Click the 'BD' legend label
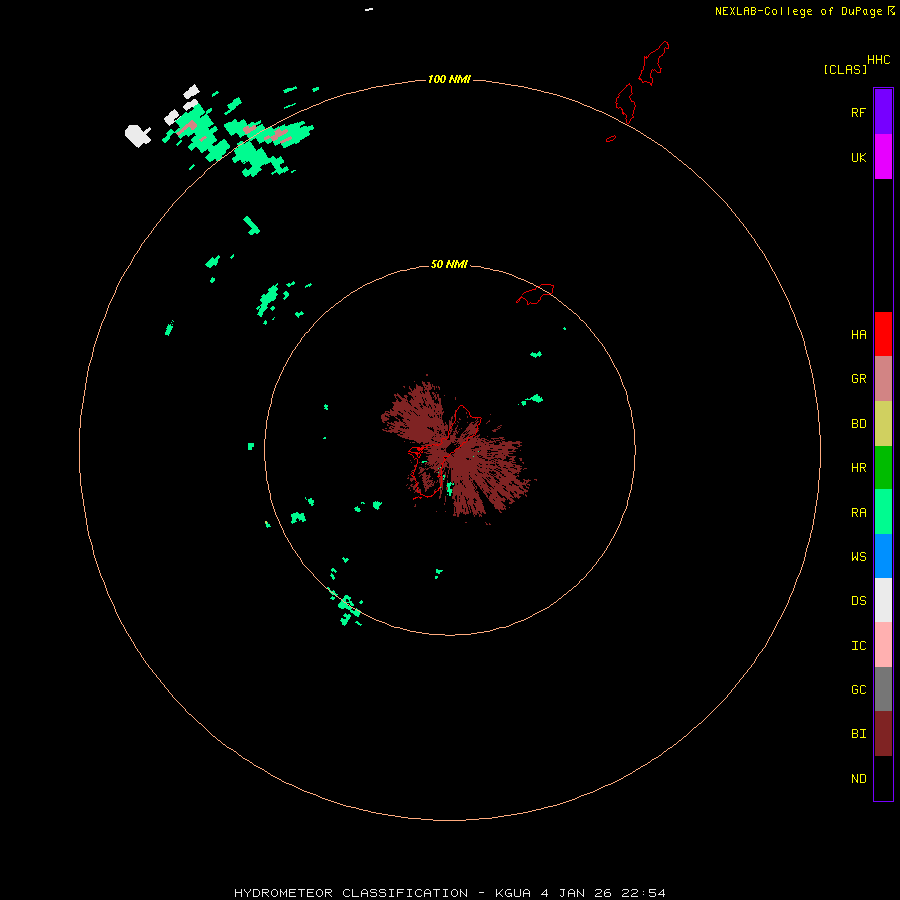 tap(858, 424)
